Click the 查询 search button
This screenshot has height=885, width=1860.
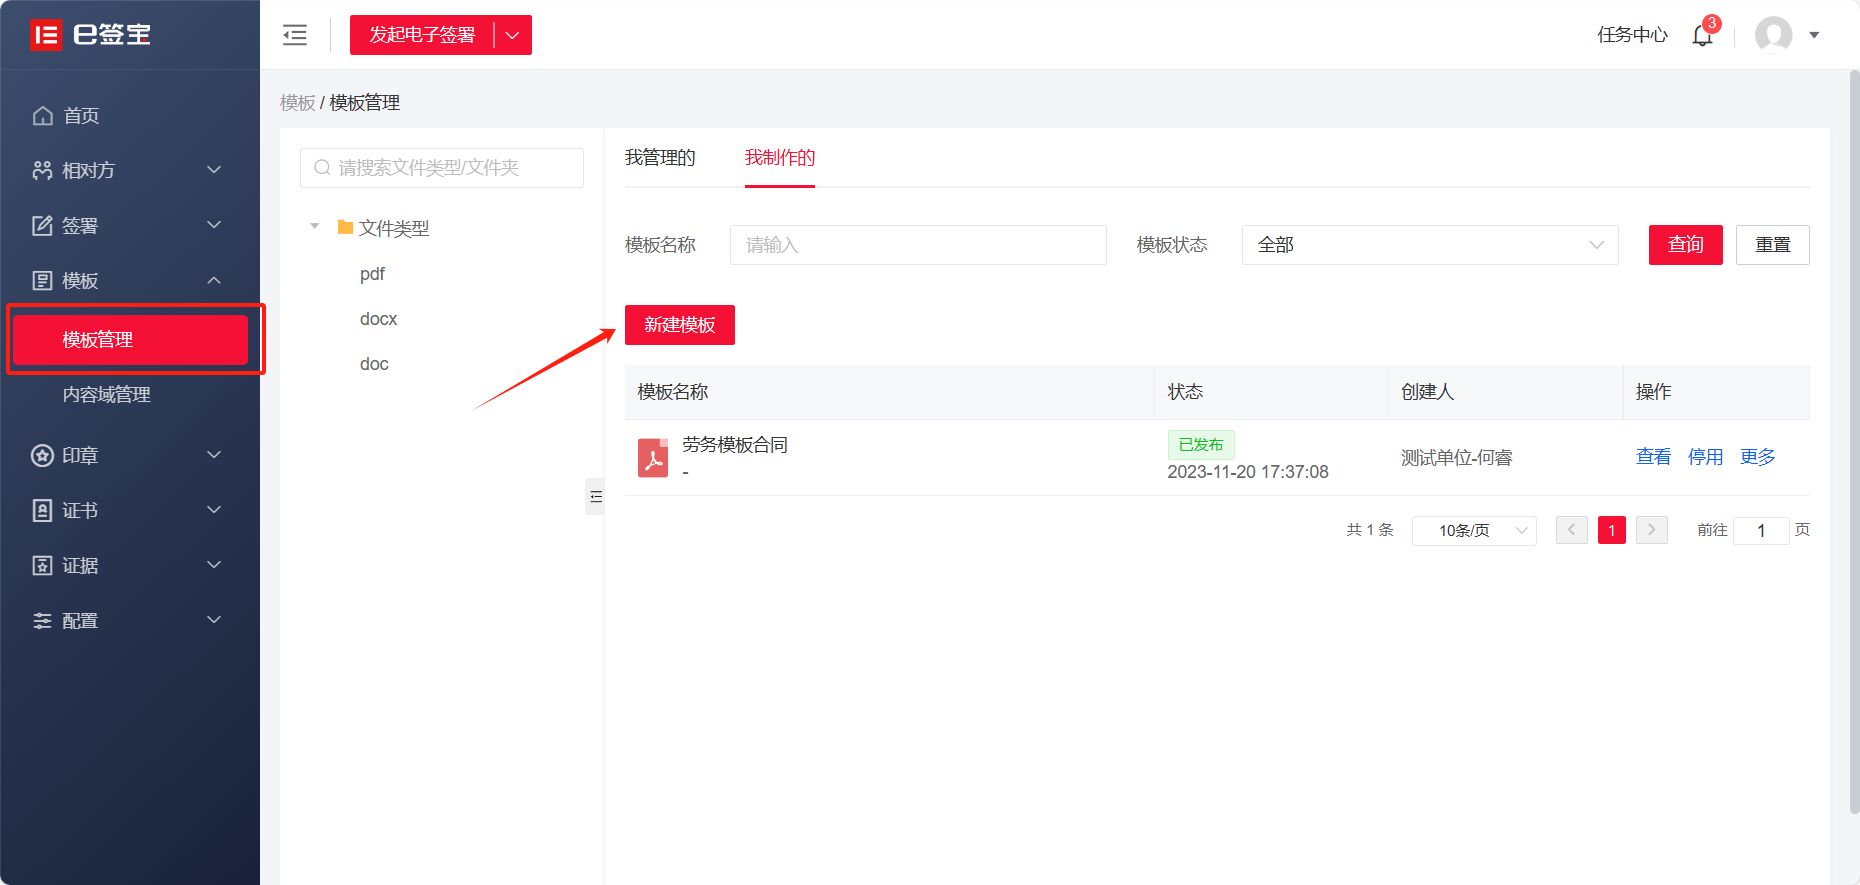[1685, 245]
